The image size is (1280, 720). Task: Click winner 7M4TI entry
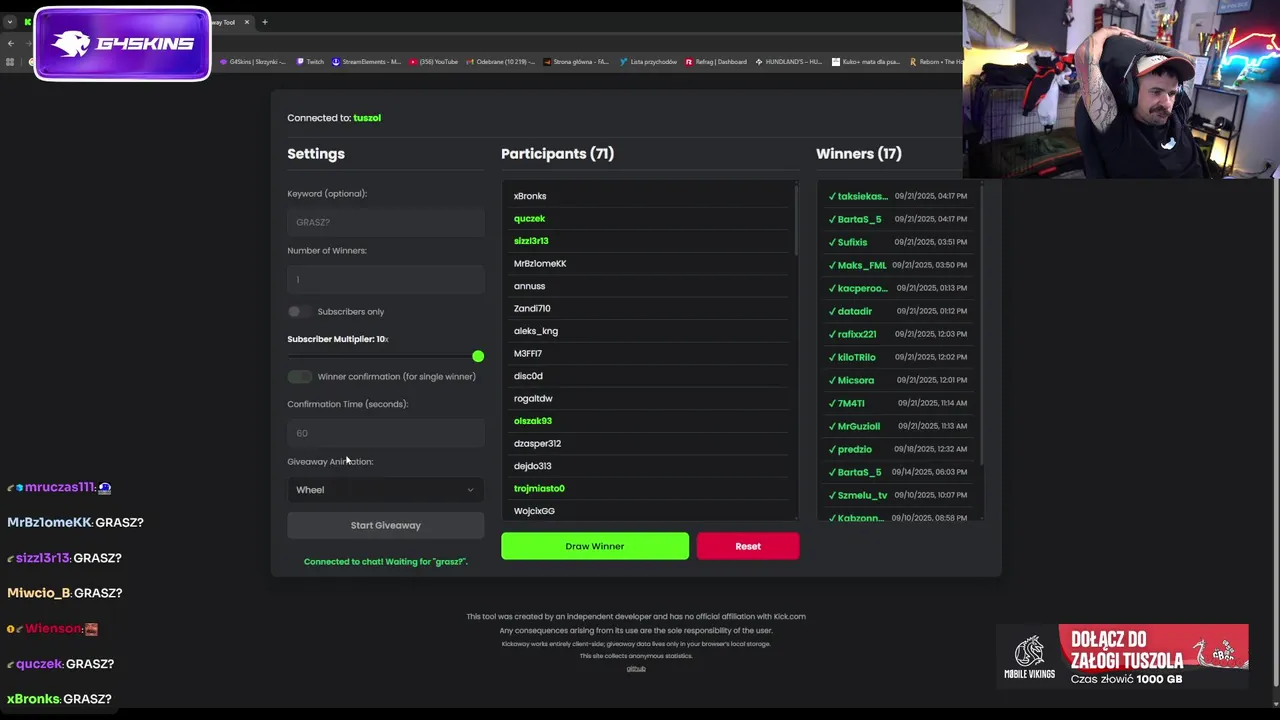point(897,403)
